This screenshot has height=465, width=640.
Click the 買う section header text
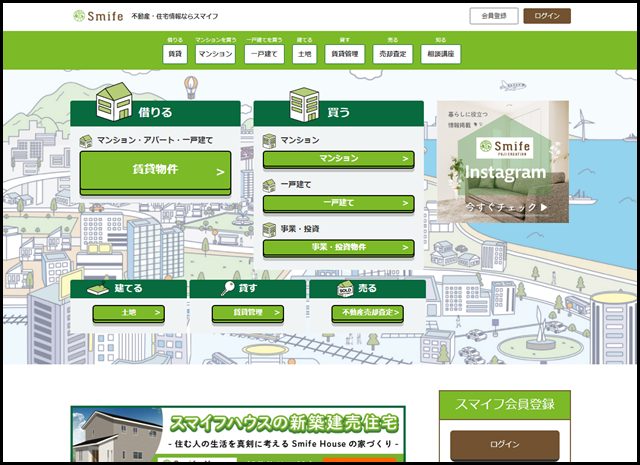338,112
